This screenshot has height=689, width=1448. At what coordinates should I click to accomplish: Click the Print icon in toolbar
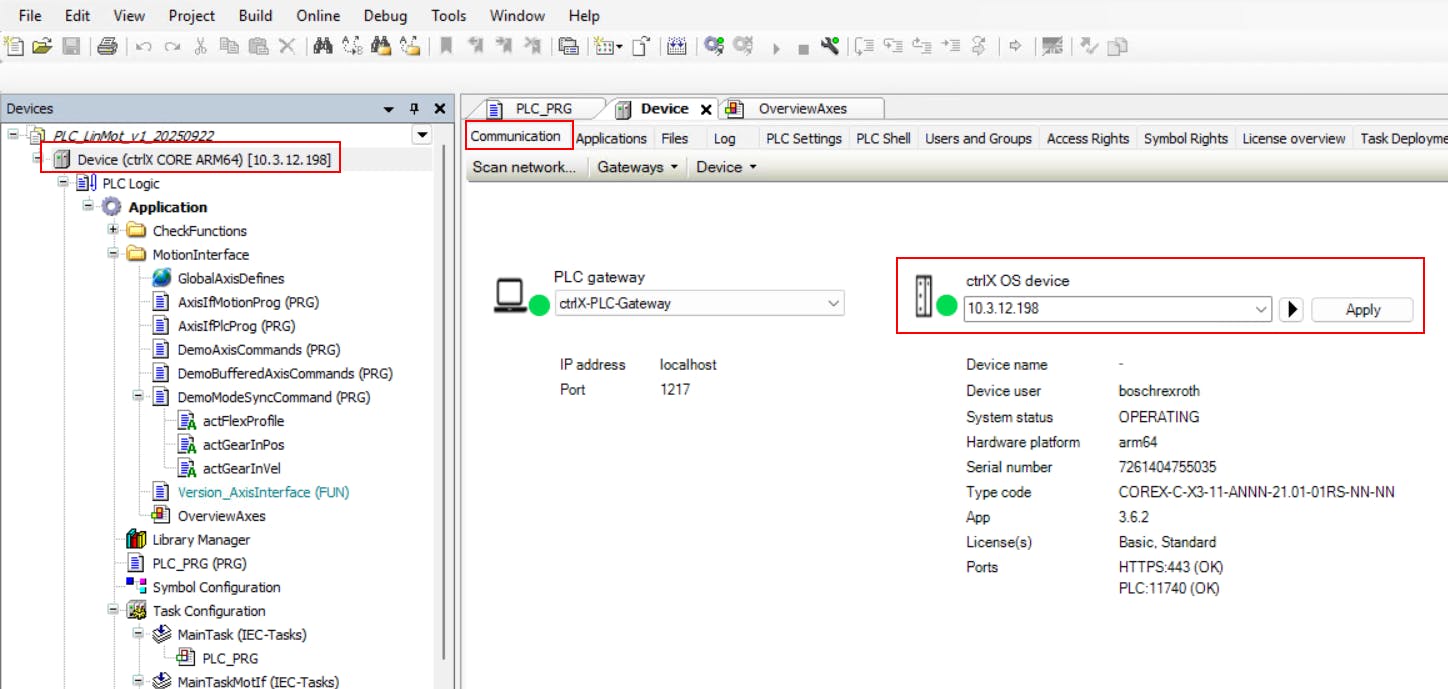click(x=108, y=46)
